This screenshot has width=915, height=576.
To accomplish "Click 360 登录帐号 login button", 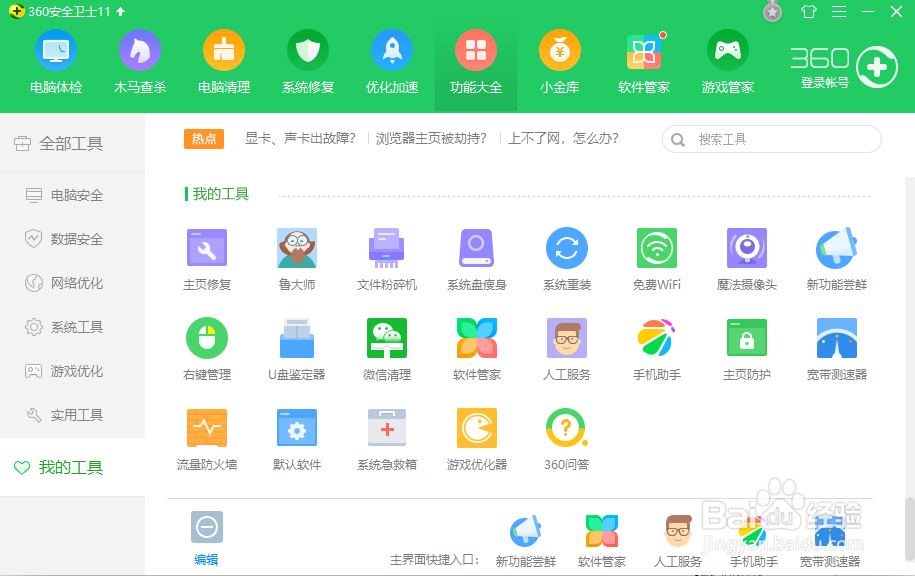I will (843, 67).
